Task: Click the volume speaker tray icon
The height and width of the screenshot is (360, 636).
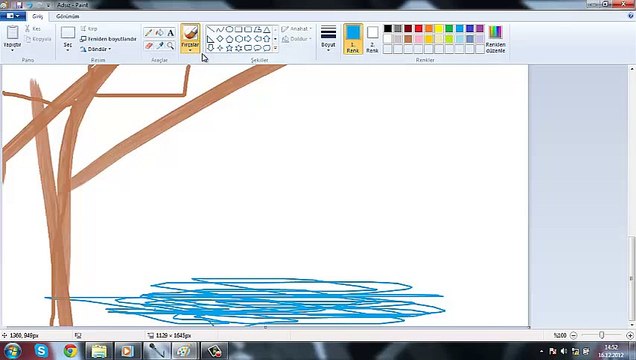Action: pyautogui.click(x=563, y=351)
